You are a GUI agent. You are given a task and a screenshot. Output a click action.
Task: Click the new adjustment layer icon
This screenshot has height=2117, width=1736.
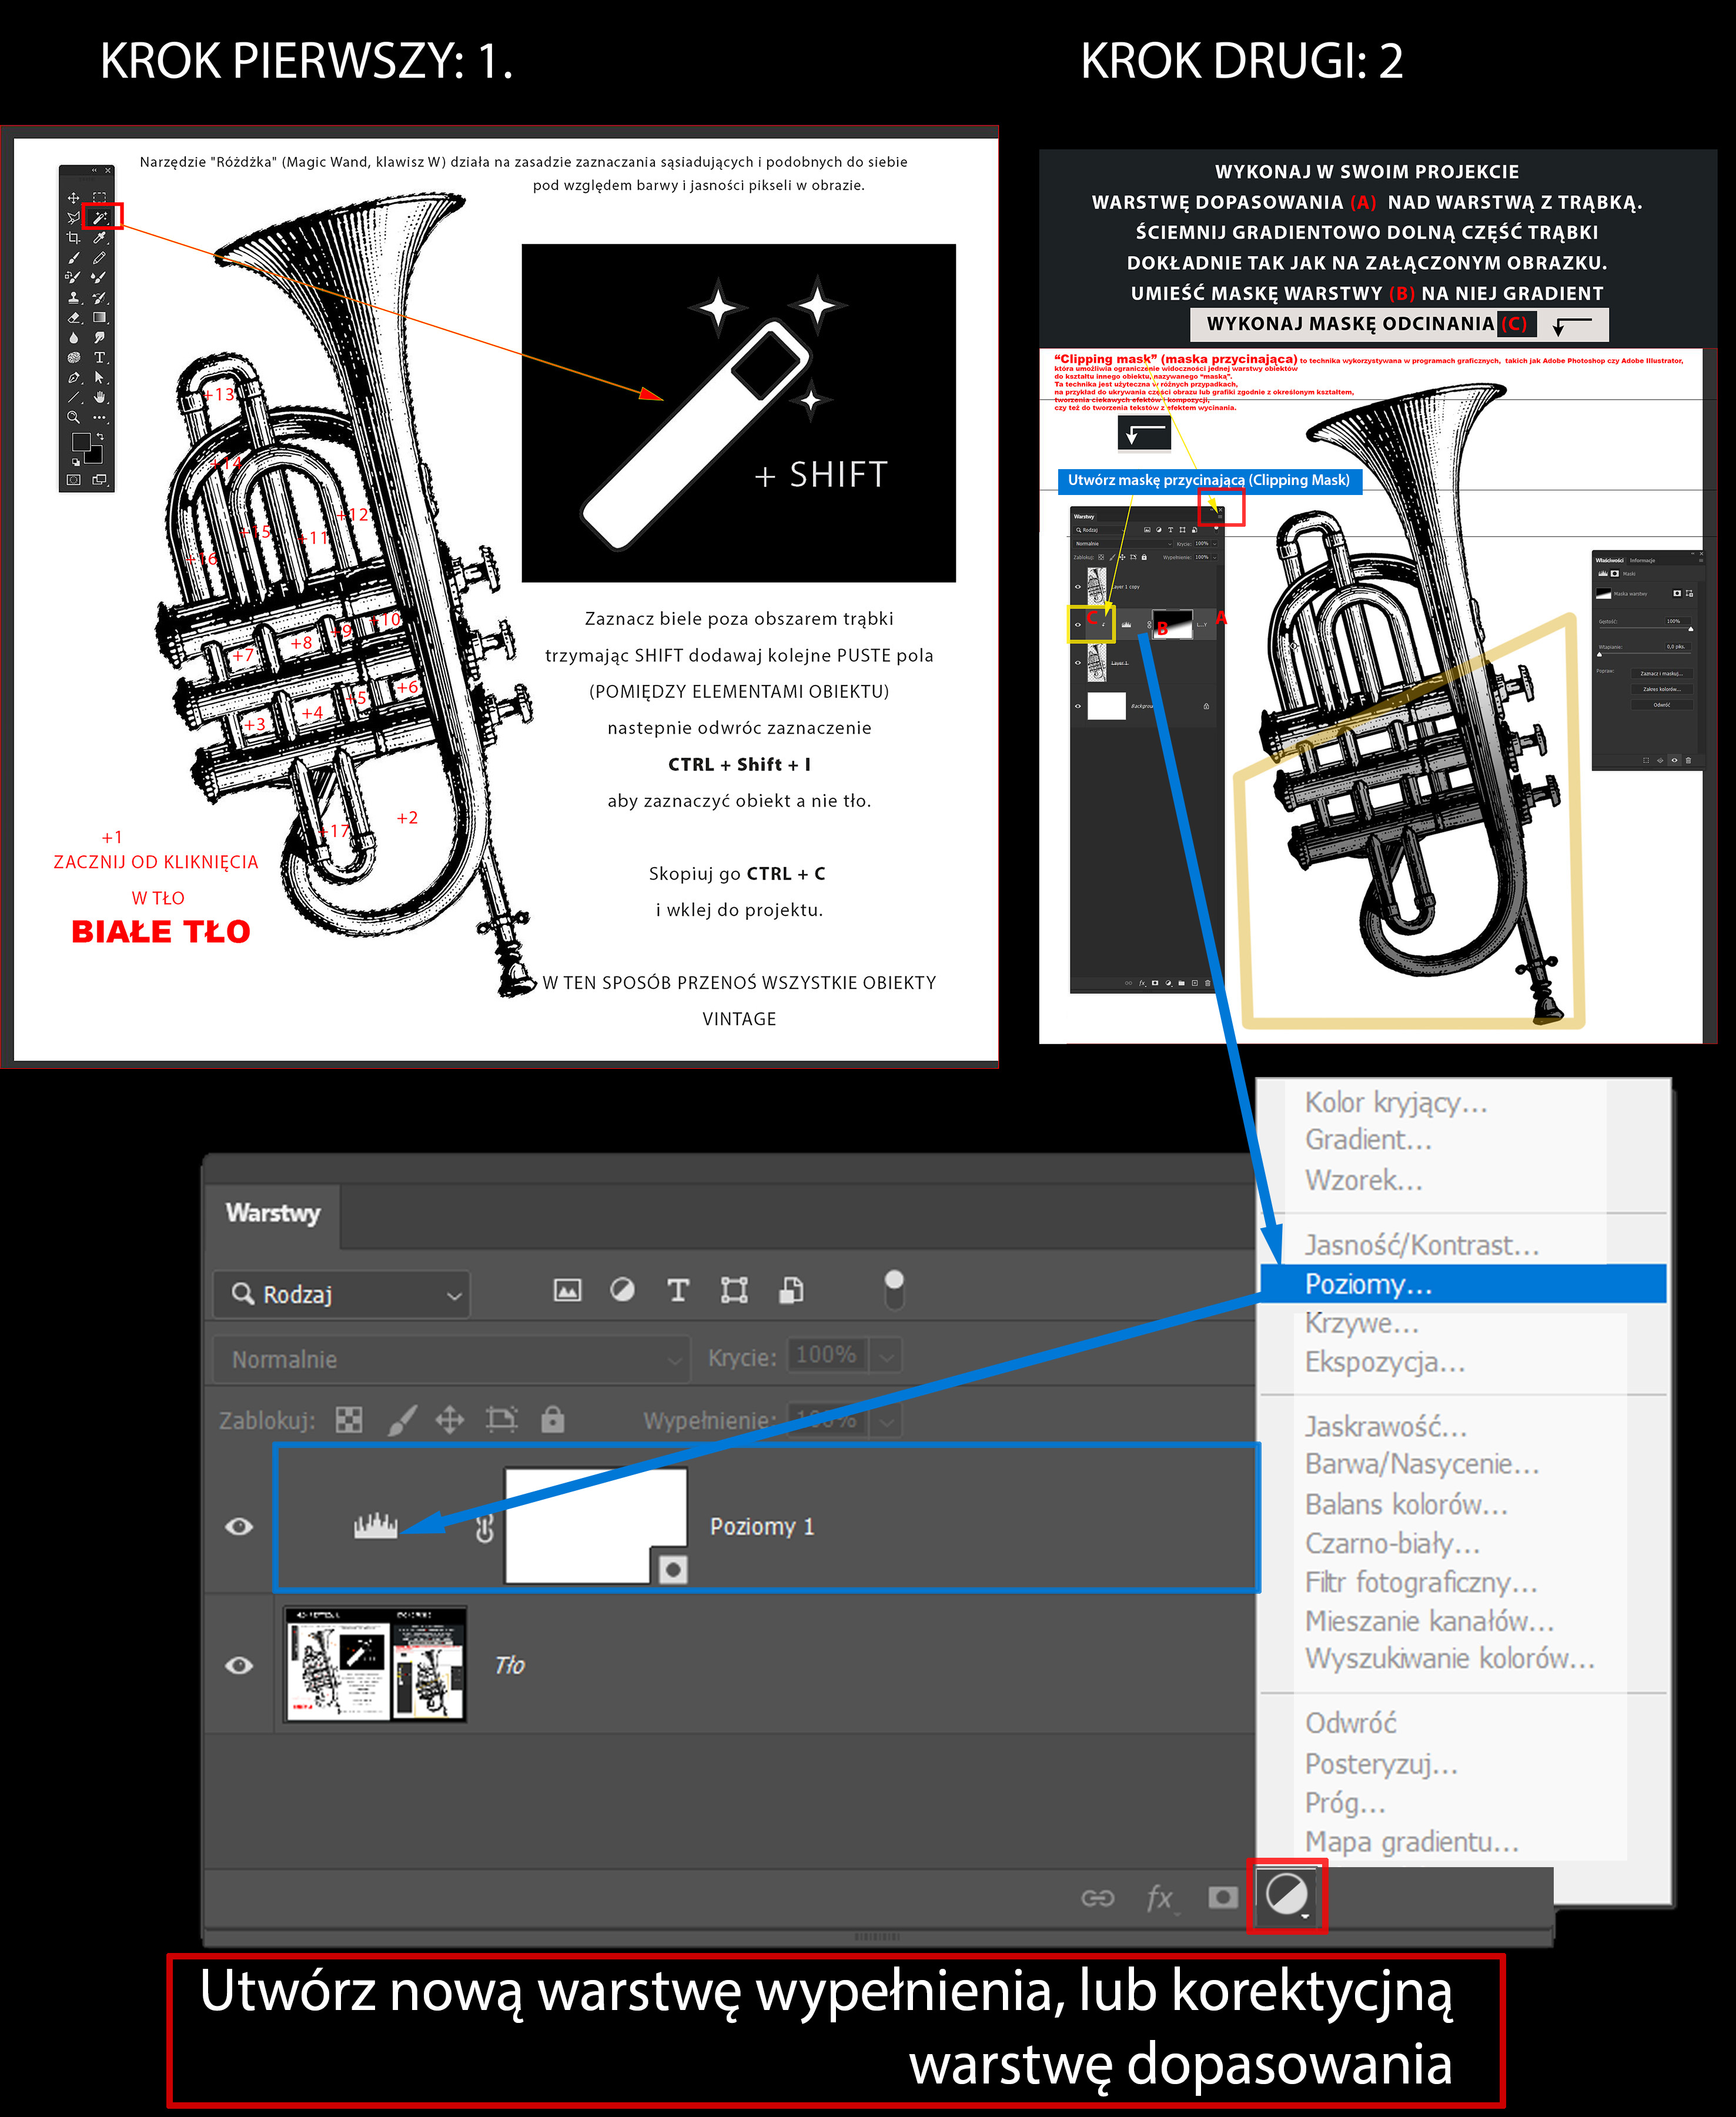(x=1286, y=1895)
